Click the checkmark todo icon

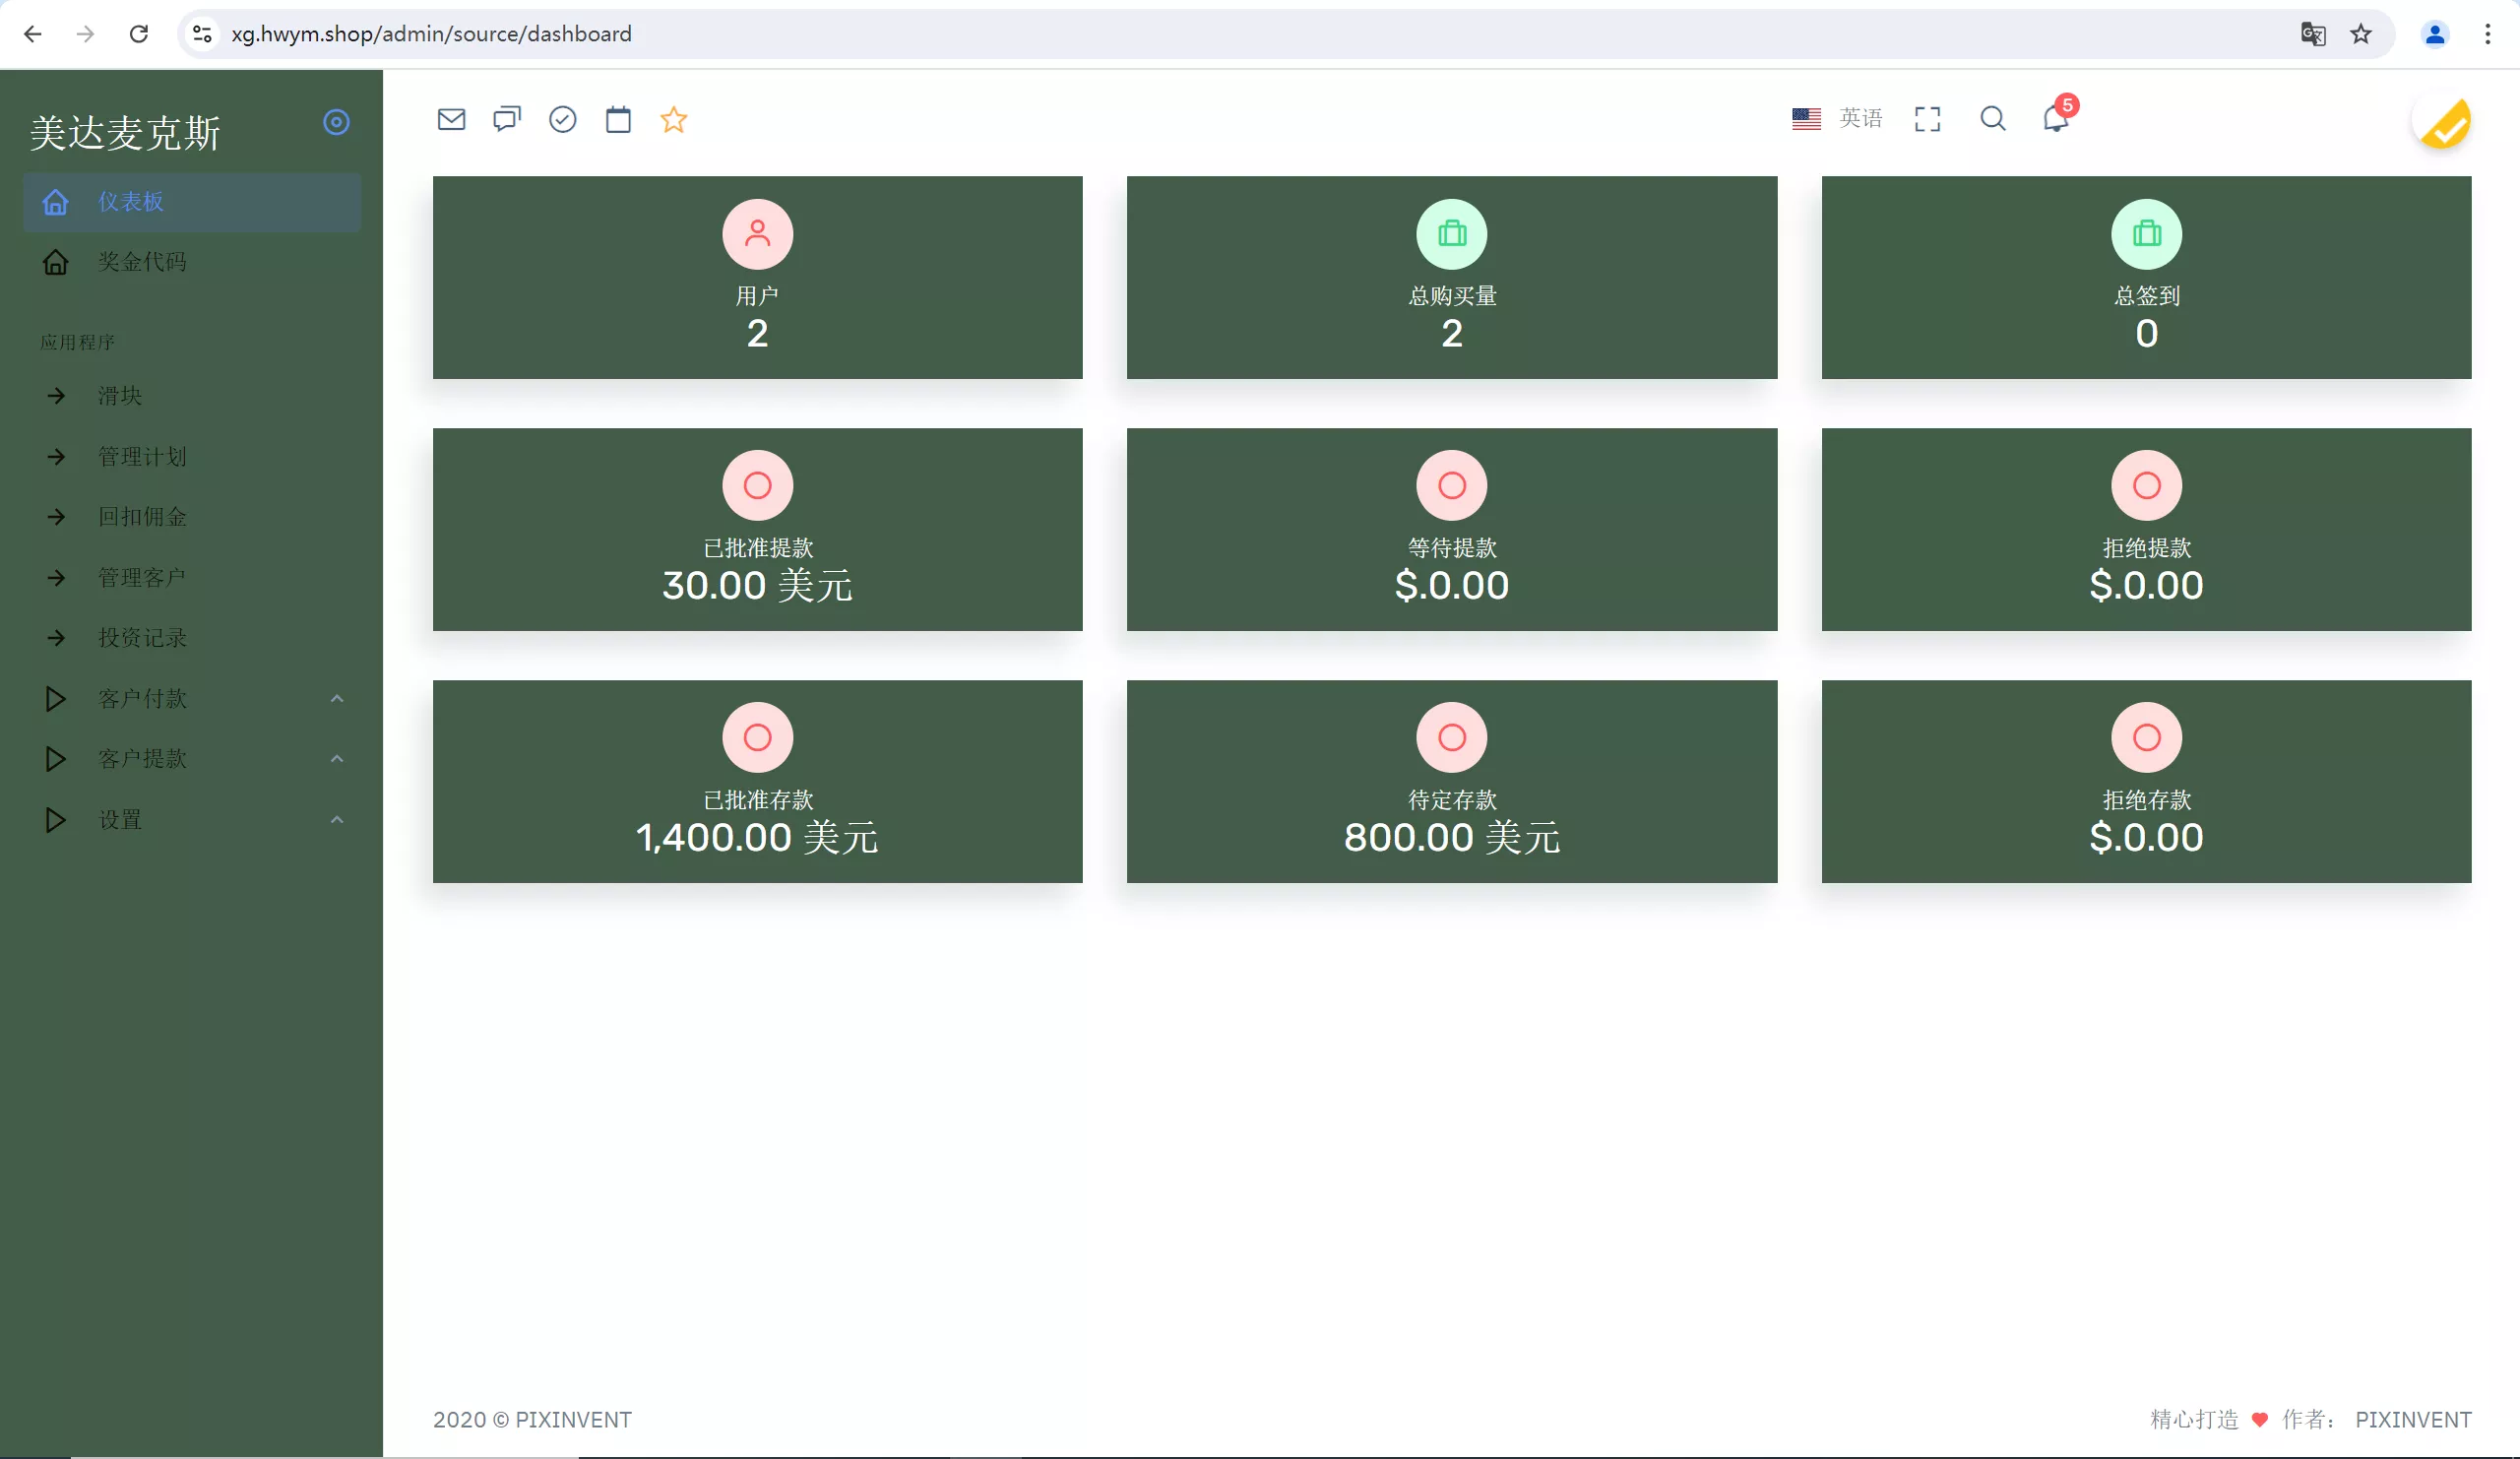pos(563,120)
